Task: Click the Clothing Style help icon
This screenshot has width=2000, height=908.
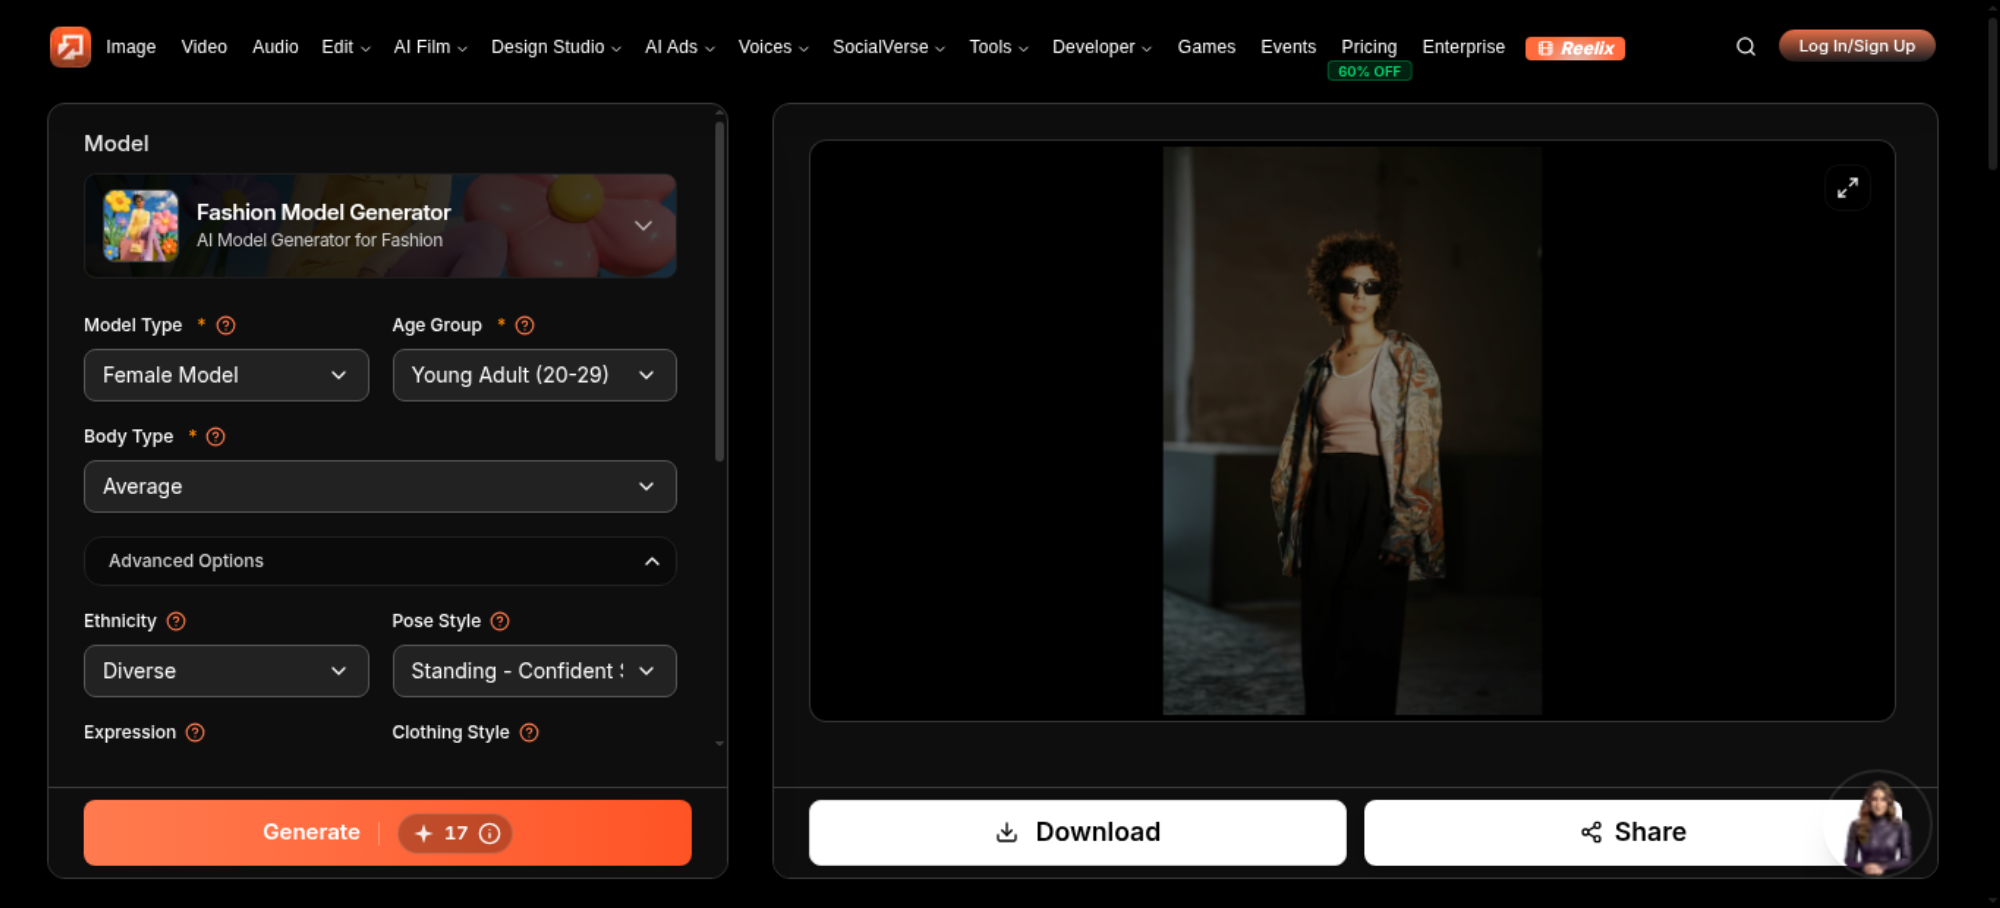Action: (x=529, y=733)
